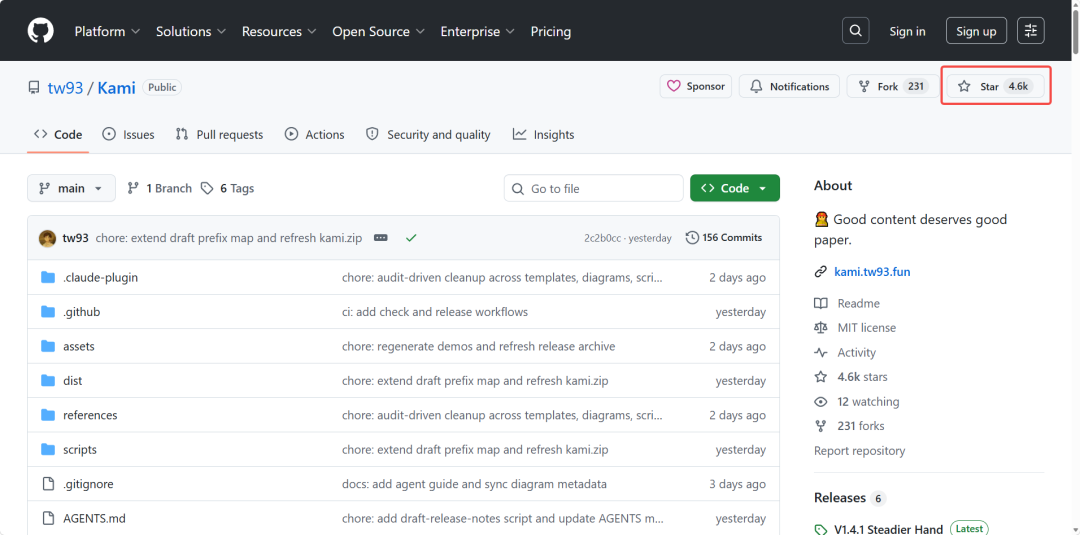Expand the green Code dropdown button

point(735,188)
